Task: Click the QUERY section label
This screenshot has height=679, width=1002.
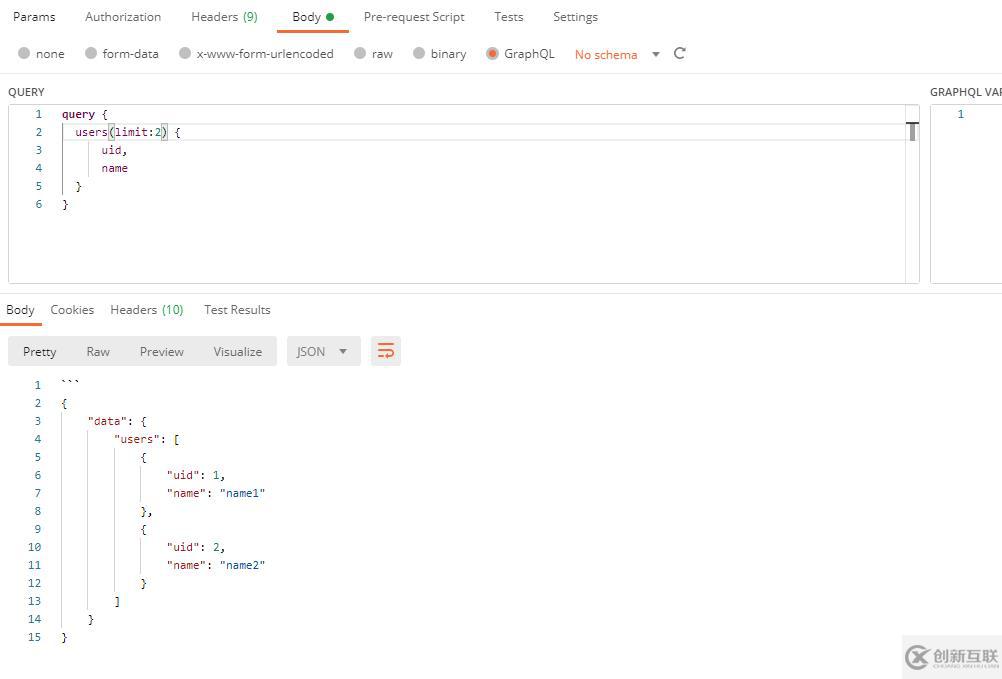Action: click(x=26, y=92)
